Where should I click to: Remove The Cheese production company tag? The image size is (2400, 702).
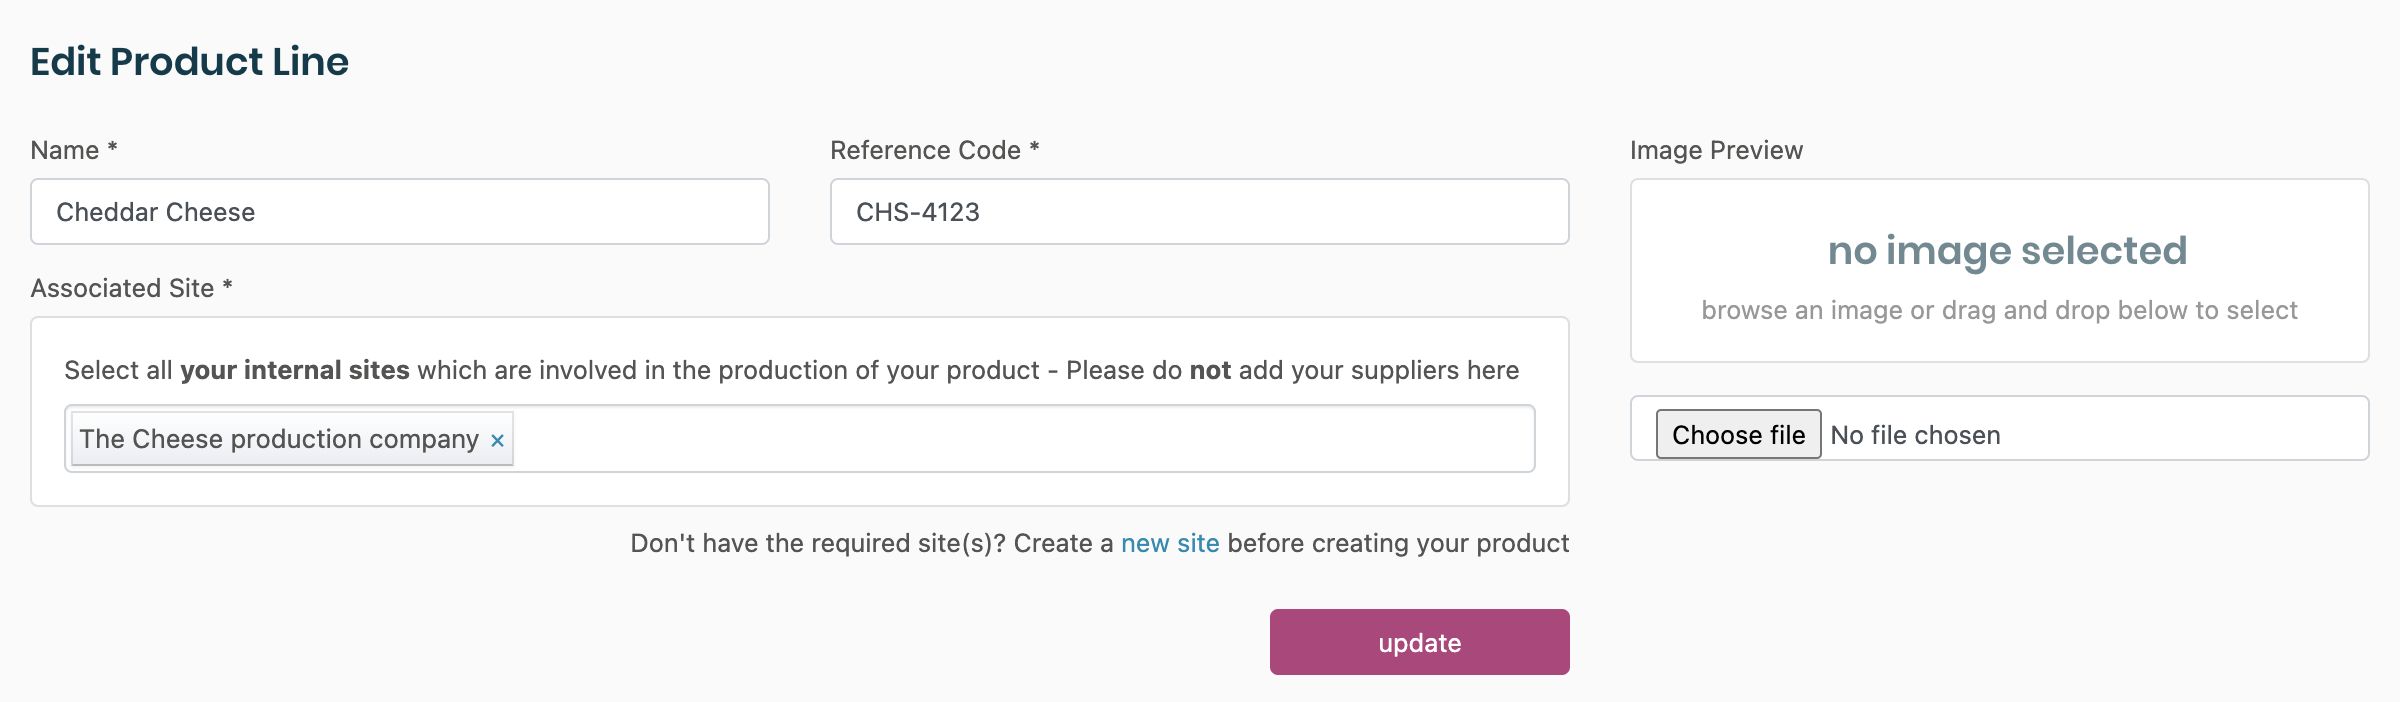tap(497, 440)
